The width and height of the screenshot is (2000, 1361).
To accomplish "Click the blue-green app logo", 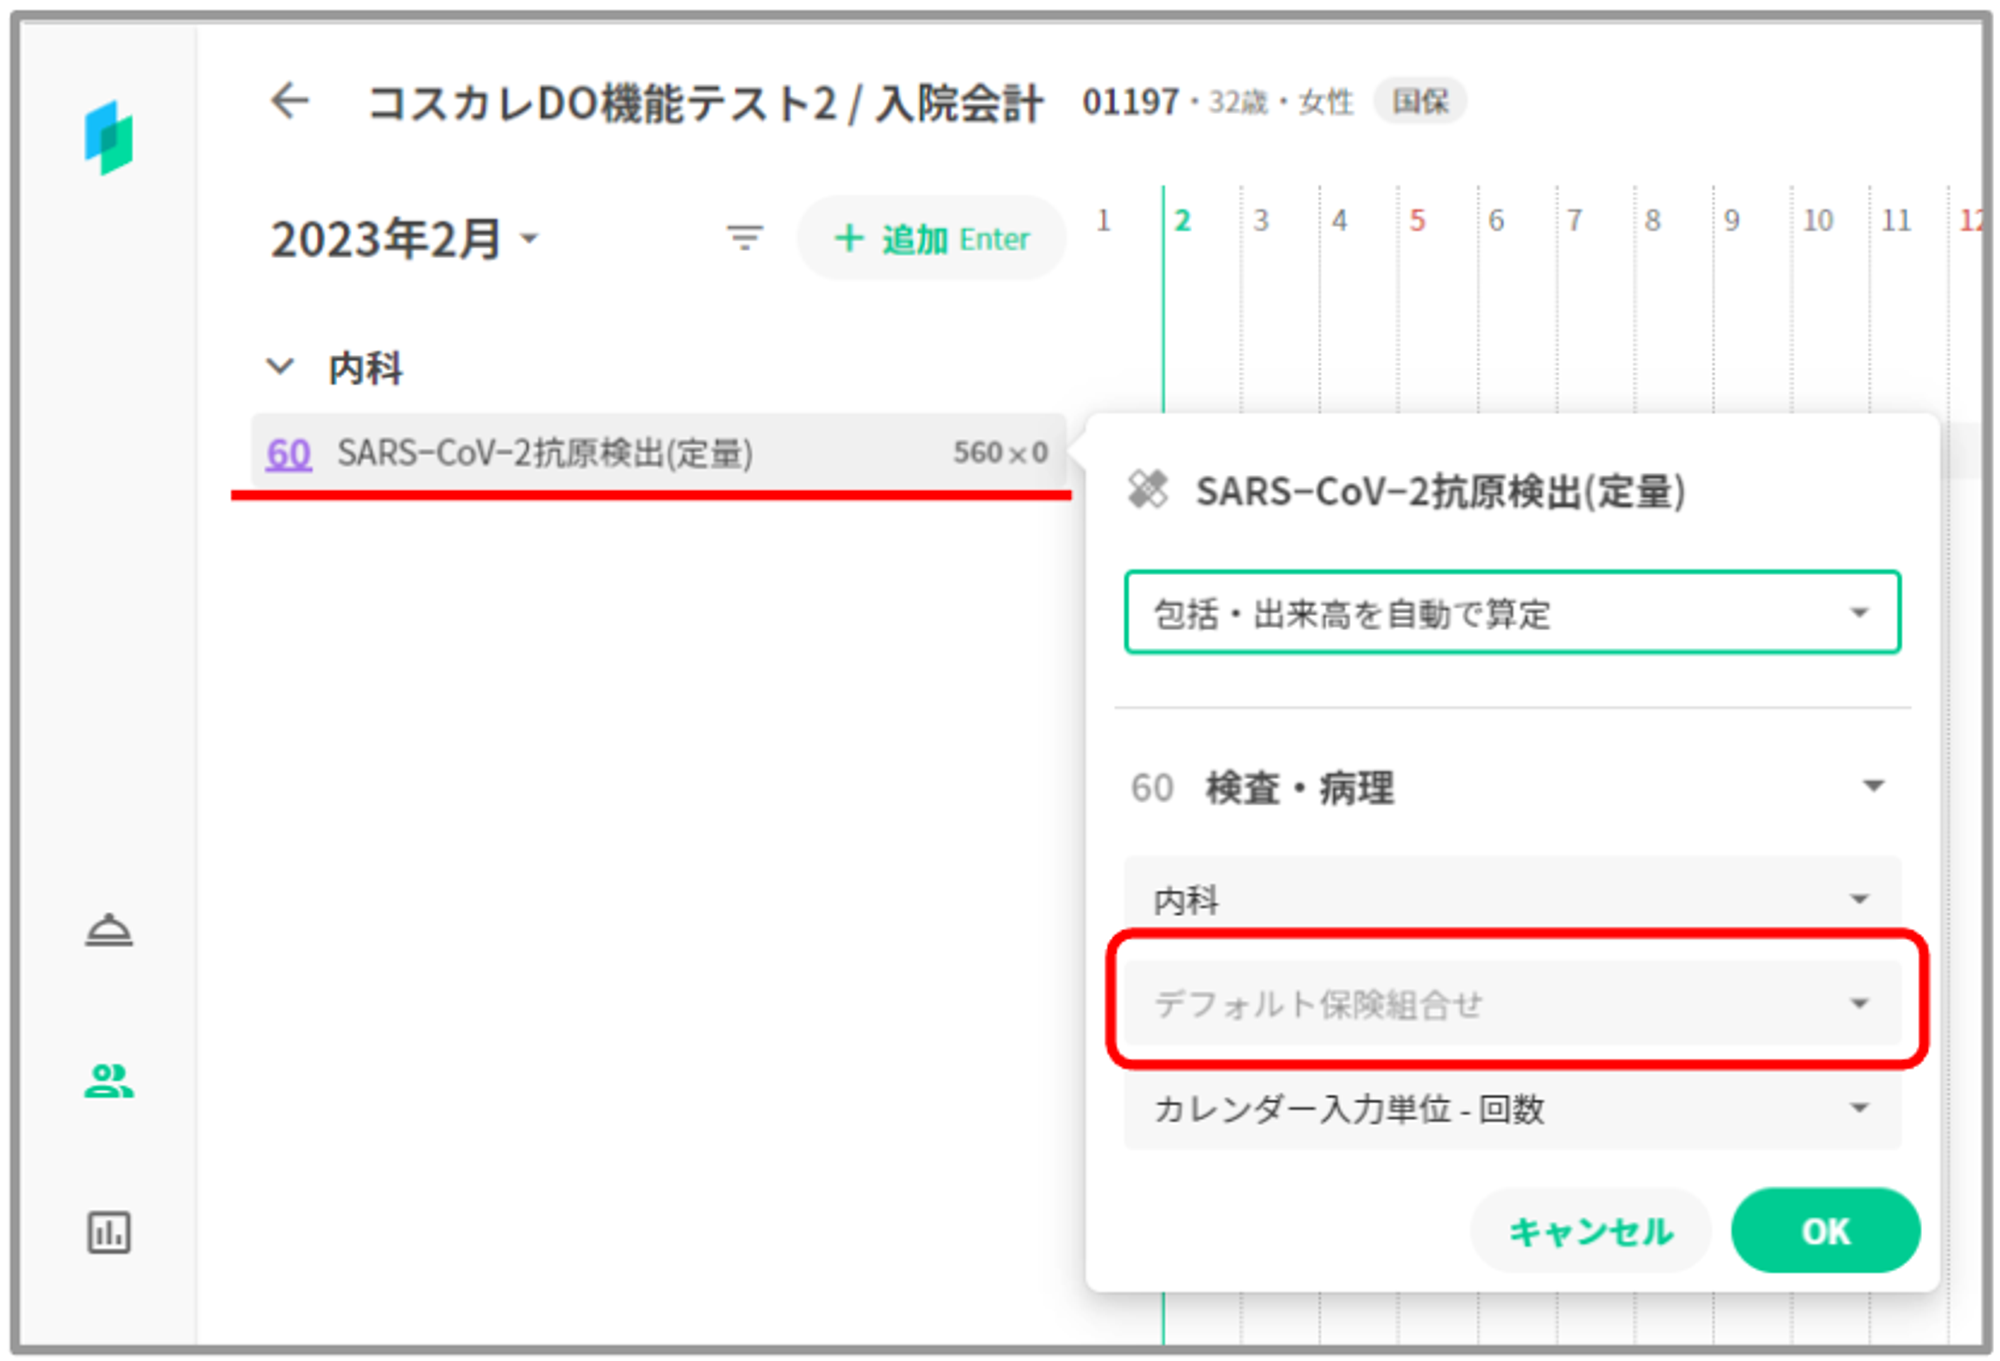I will click(x=109, y=138).
